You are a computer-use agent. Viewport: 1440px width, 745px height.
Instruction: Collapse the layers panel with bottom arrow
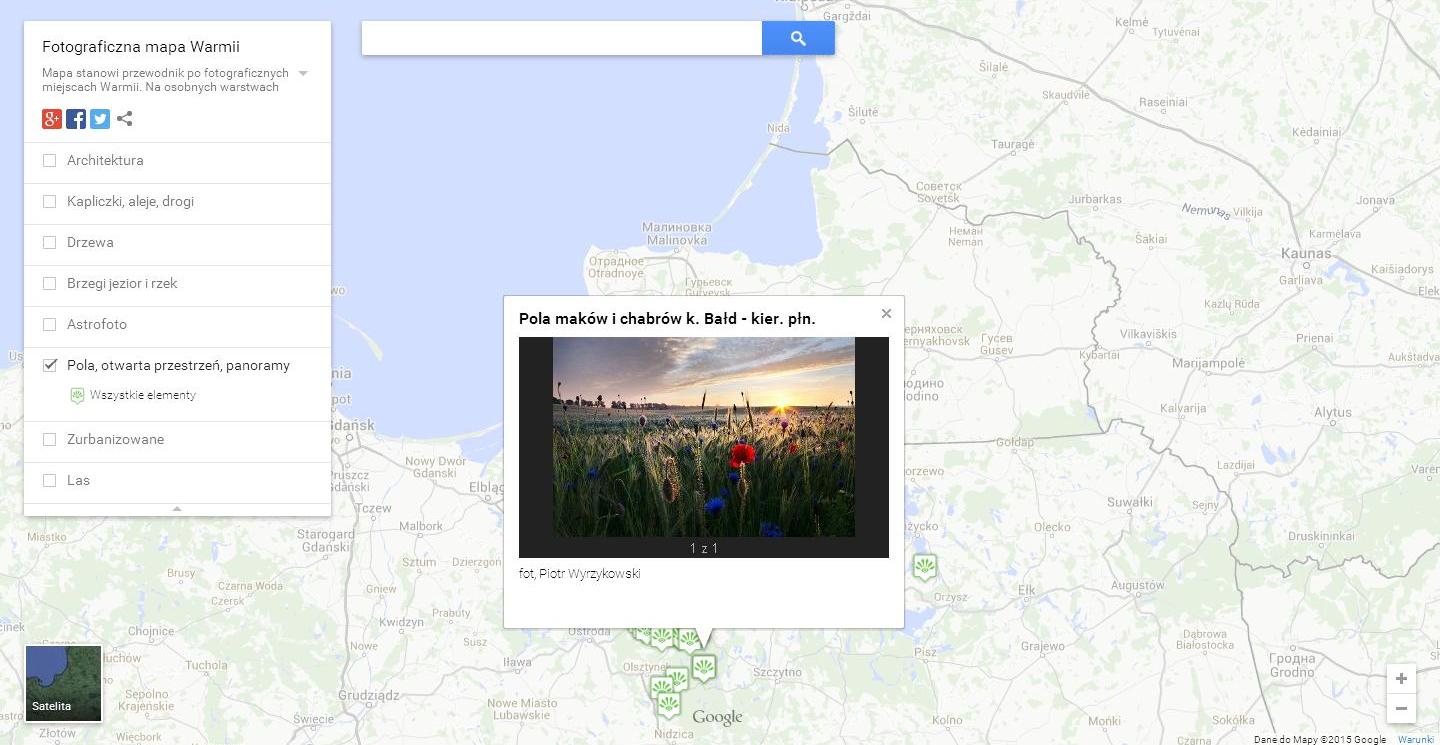click(177, 509)
